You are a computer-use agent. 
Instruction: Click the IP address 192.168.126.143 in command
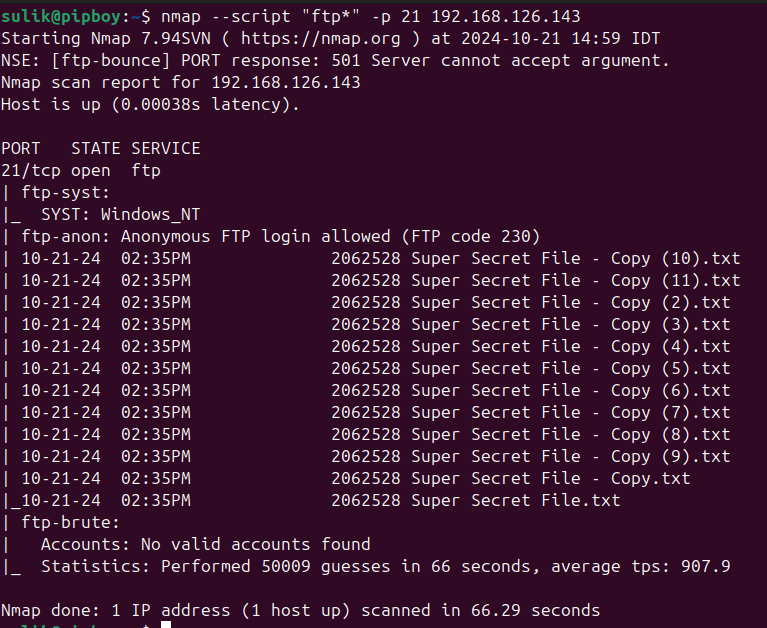click(x=506, y=16)
